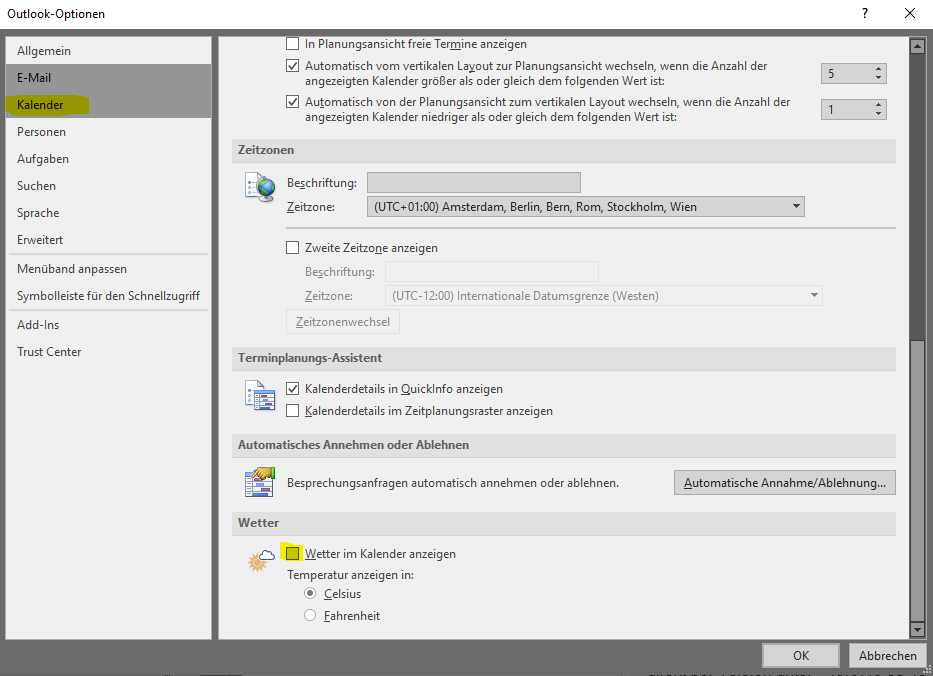Uncheck Kalenderdetails in QuickInfo anzeigen
This screenshot has height=676, width=933.
coord(293,389)
